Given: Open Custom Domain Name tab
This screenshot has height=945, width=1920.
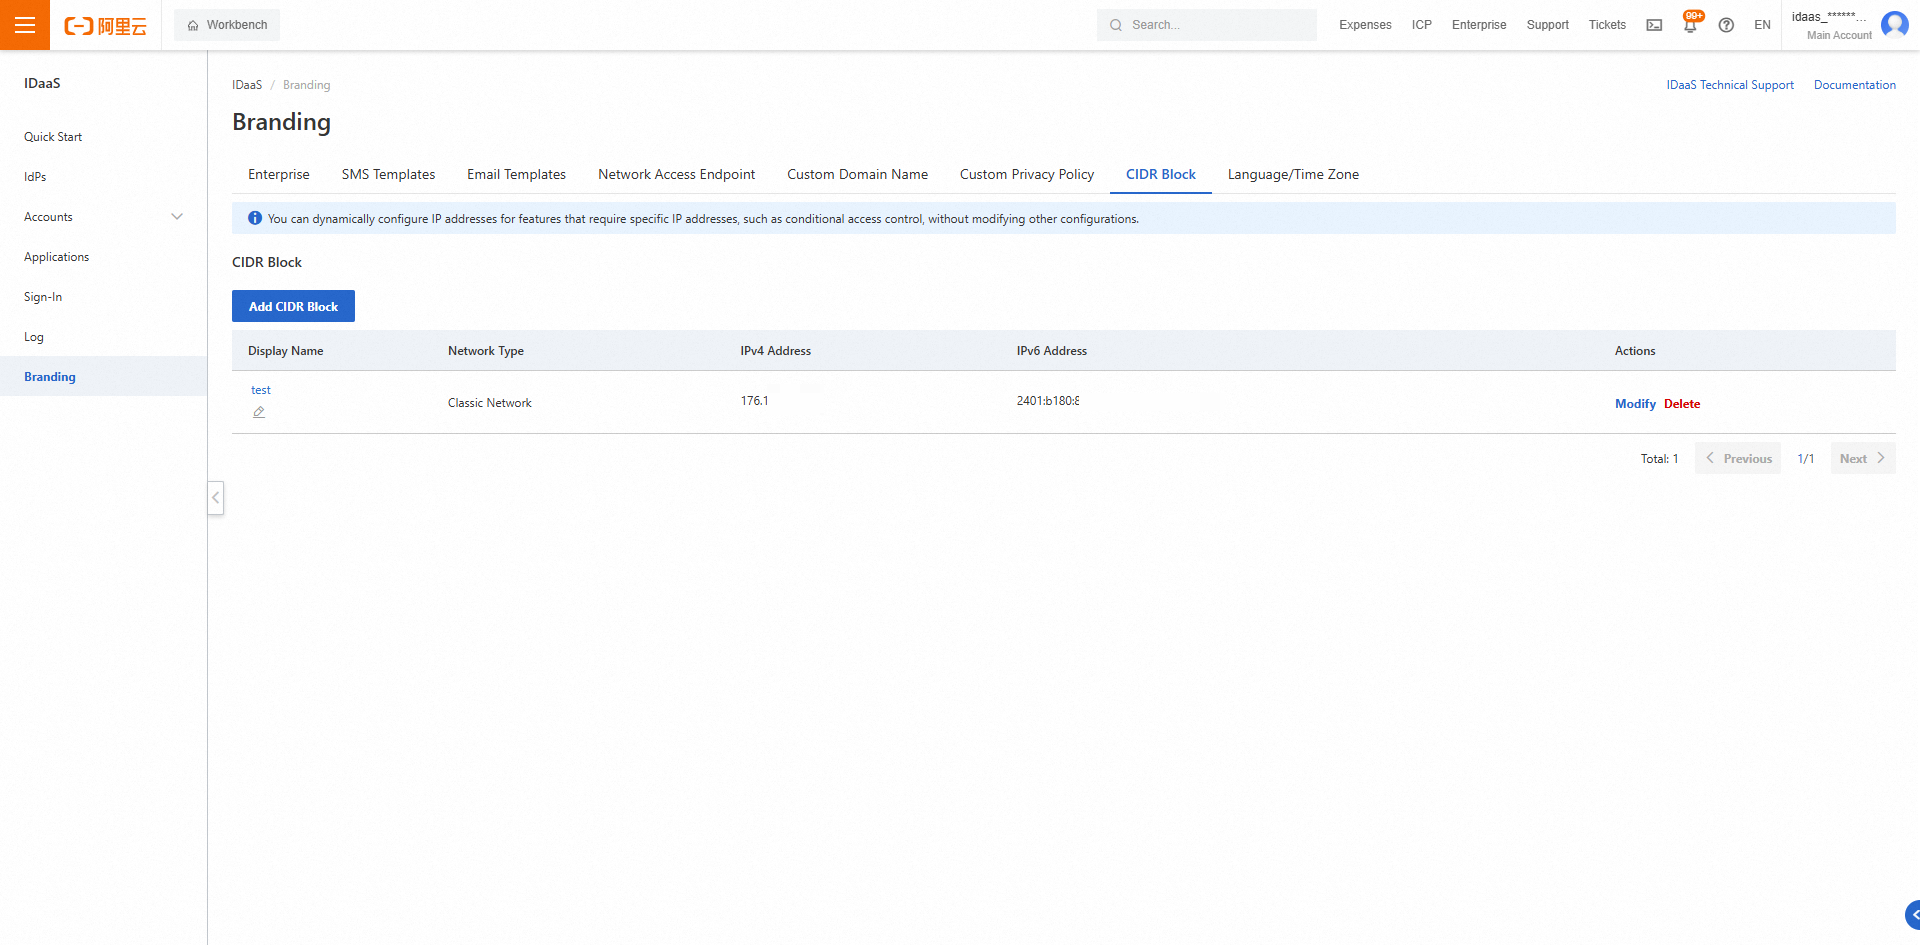Looking at the screenshot, I should coord(857,174).
